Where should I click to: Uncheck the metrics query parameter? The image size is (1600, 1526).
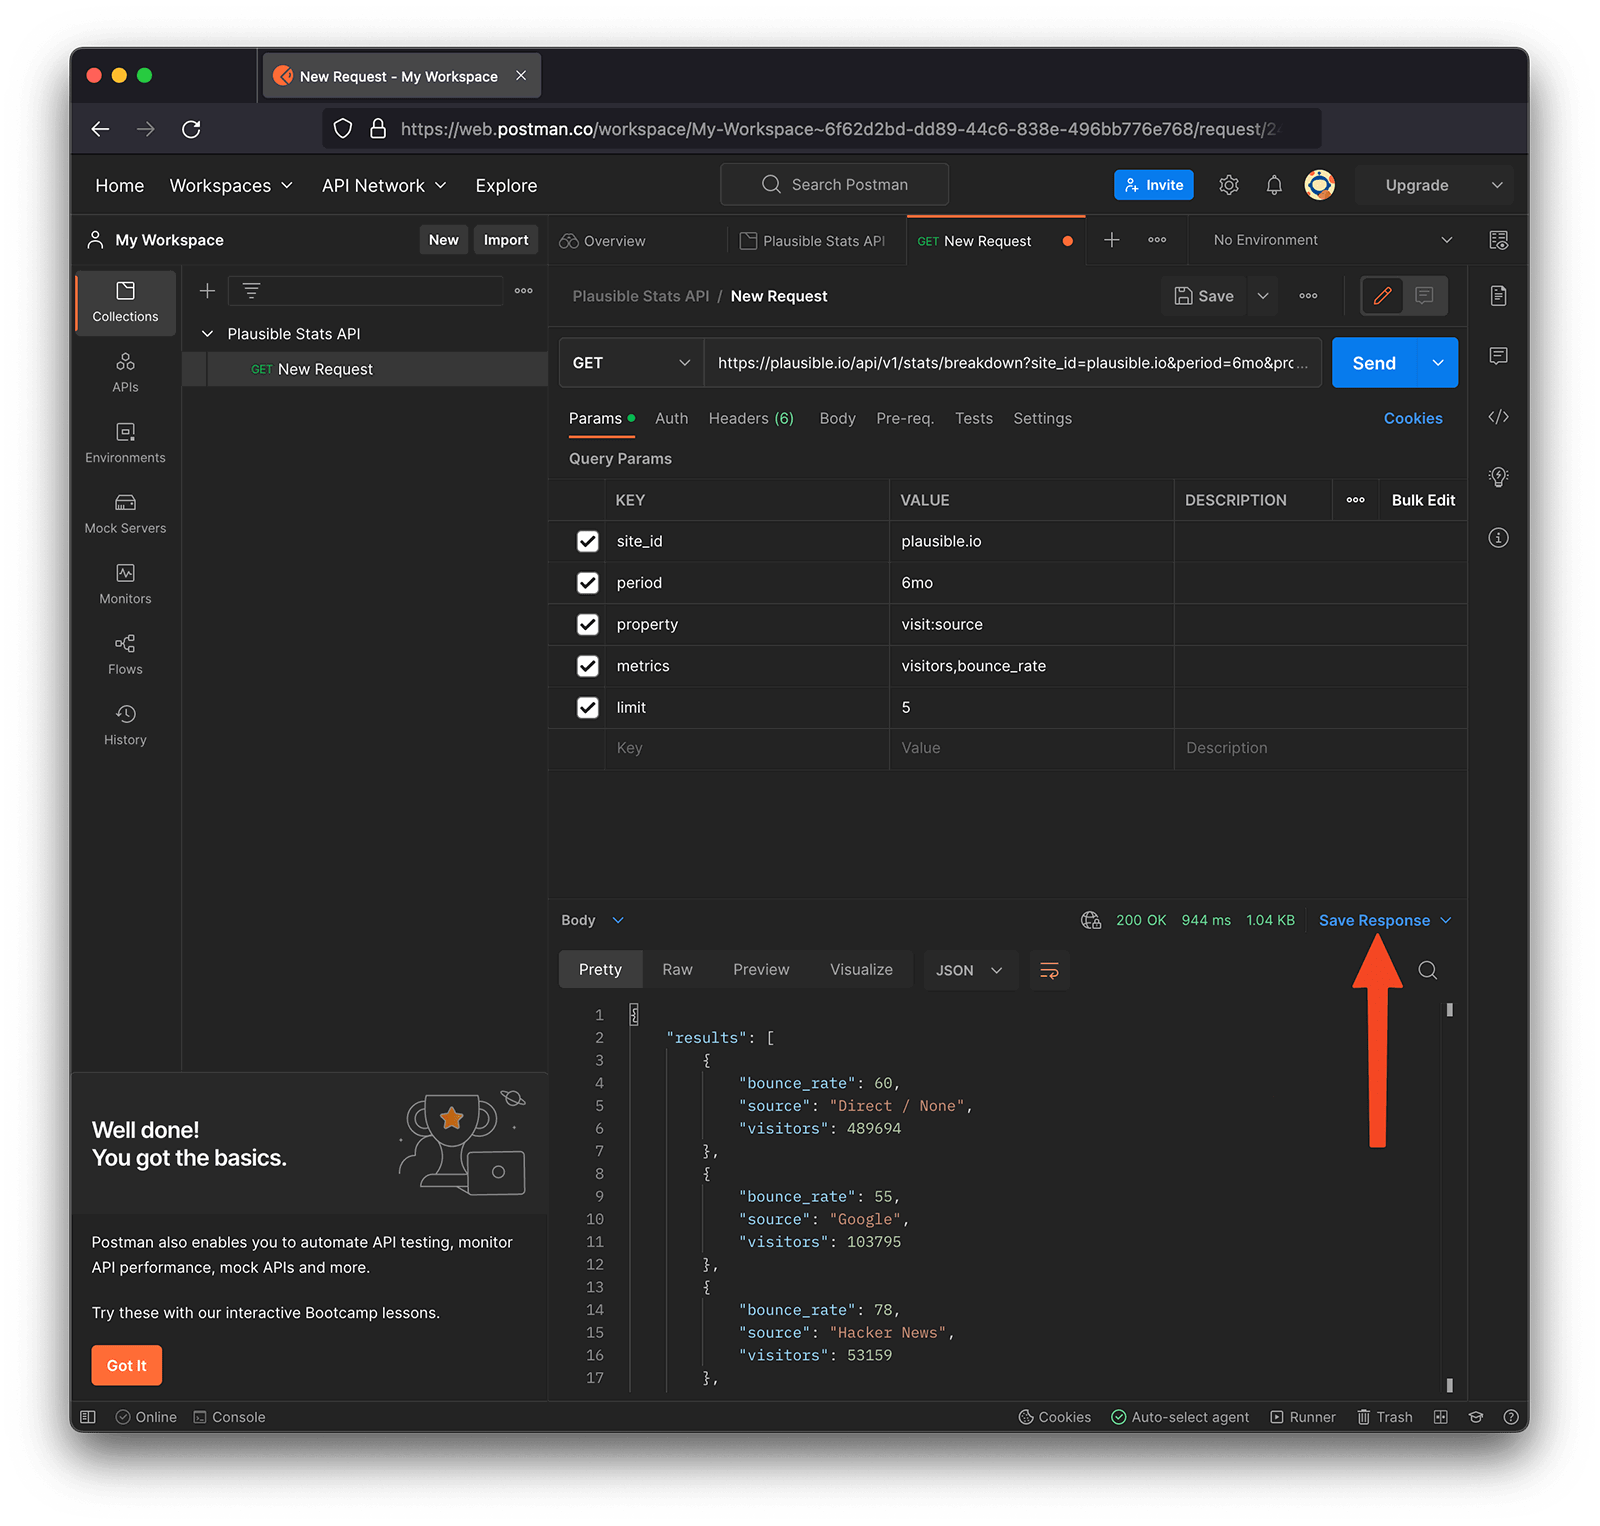coord(587,665)
